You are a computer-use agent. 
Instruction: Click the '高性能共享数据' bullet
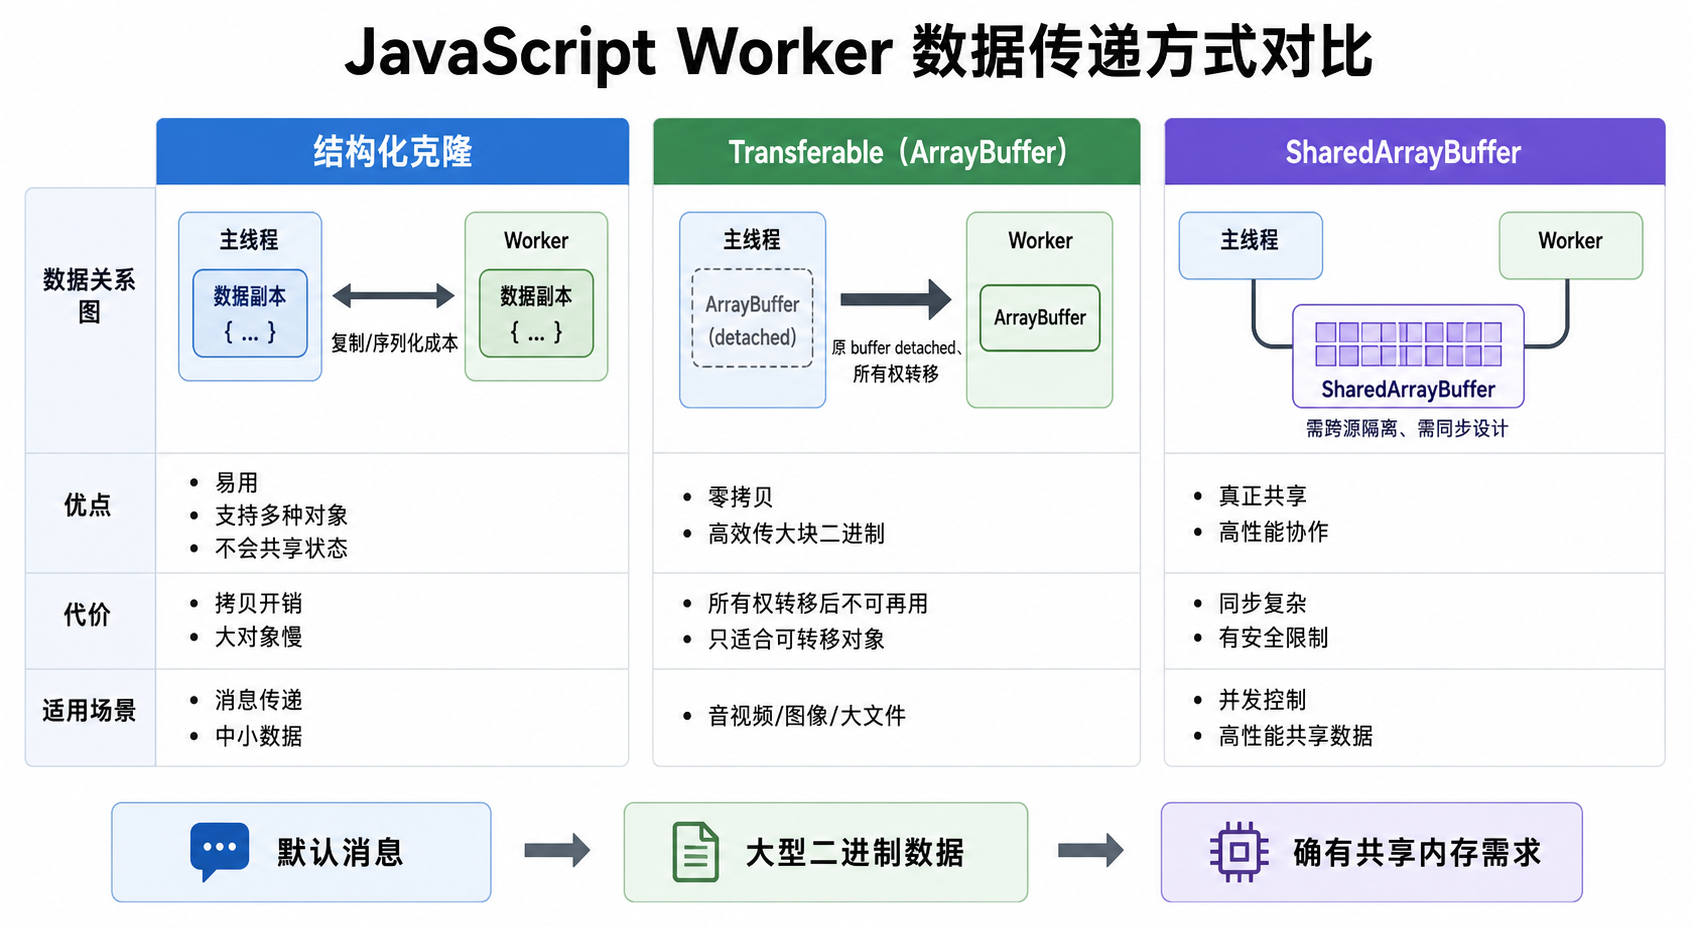pyautogui.click(x=1295, y=736)
